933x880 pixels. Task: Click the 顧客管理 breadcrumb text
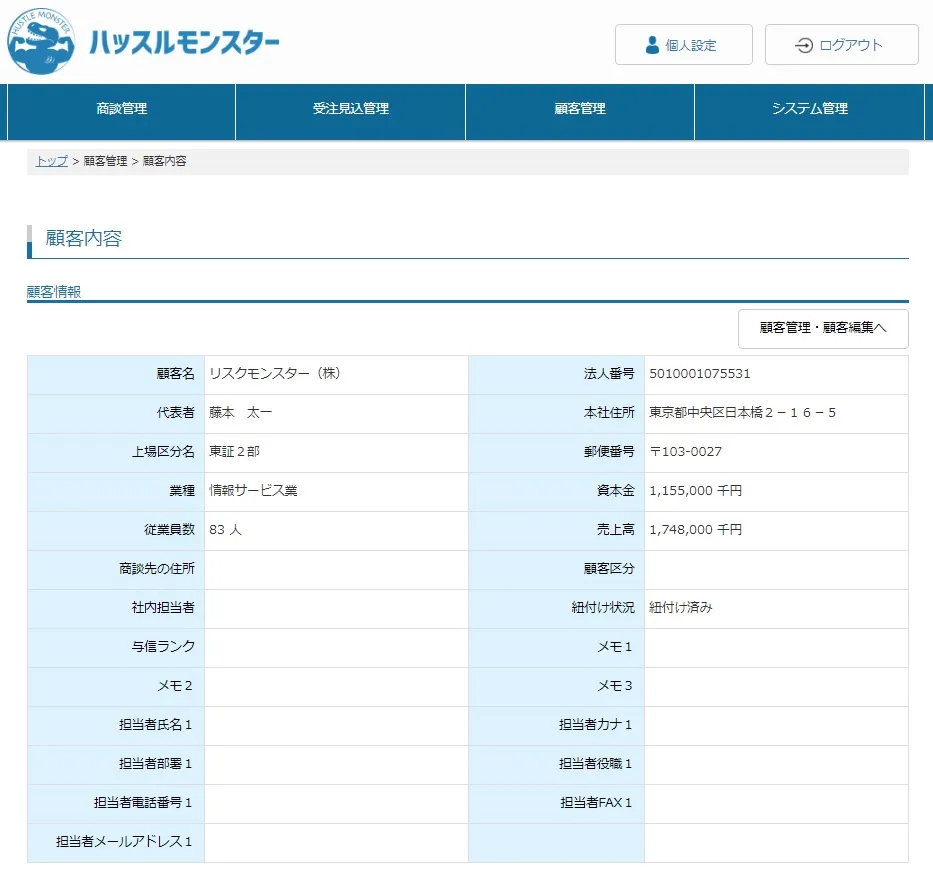[105, 161]
